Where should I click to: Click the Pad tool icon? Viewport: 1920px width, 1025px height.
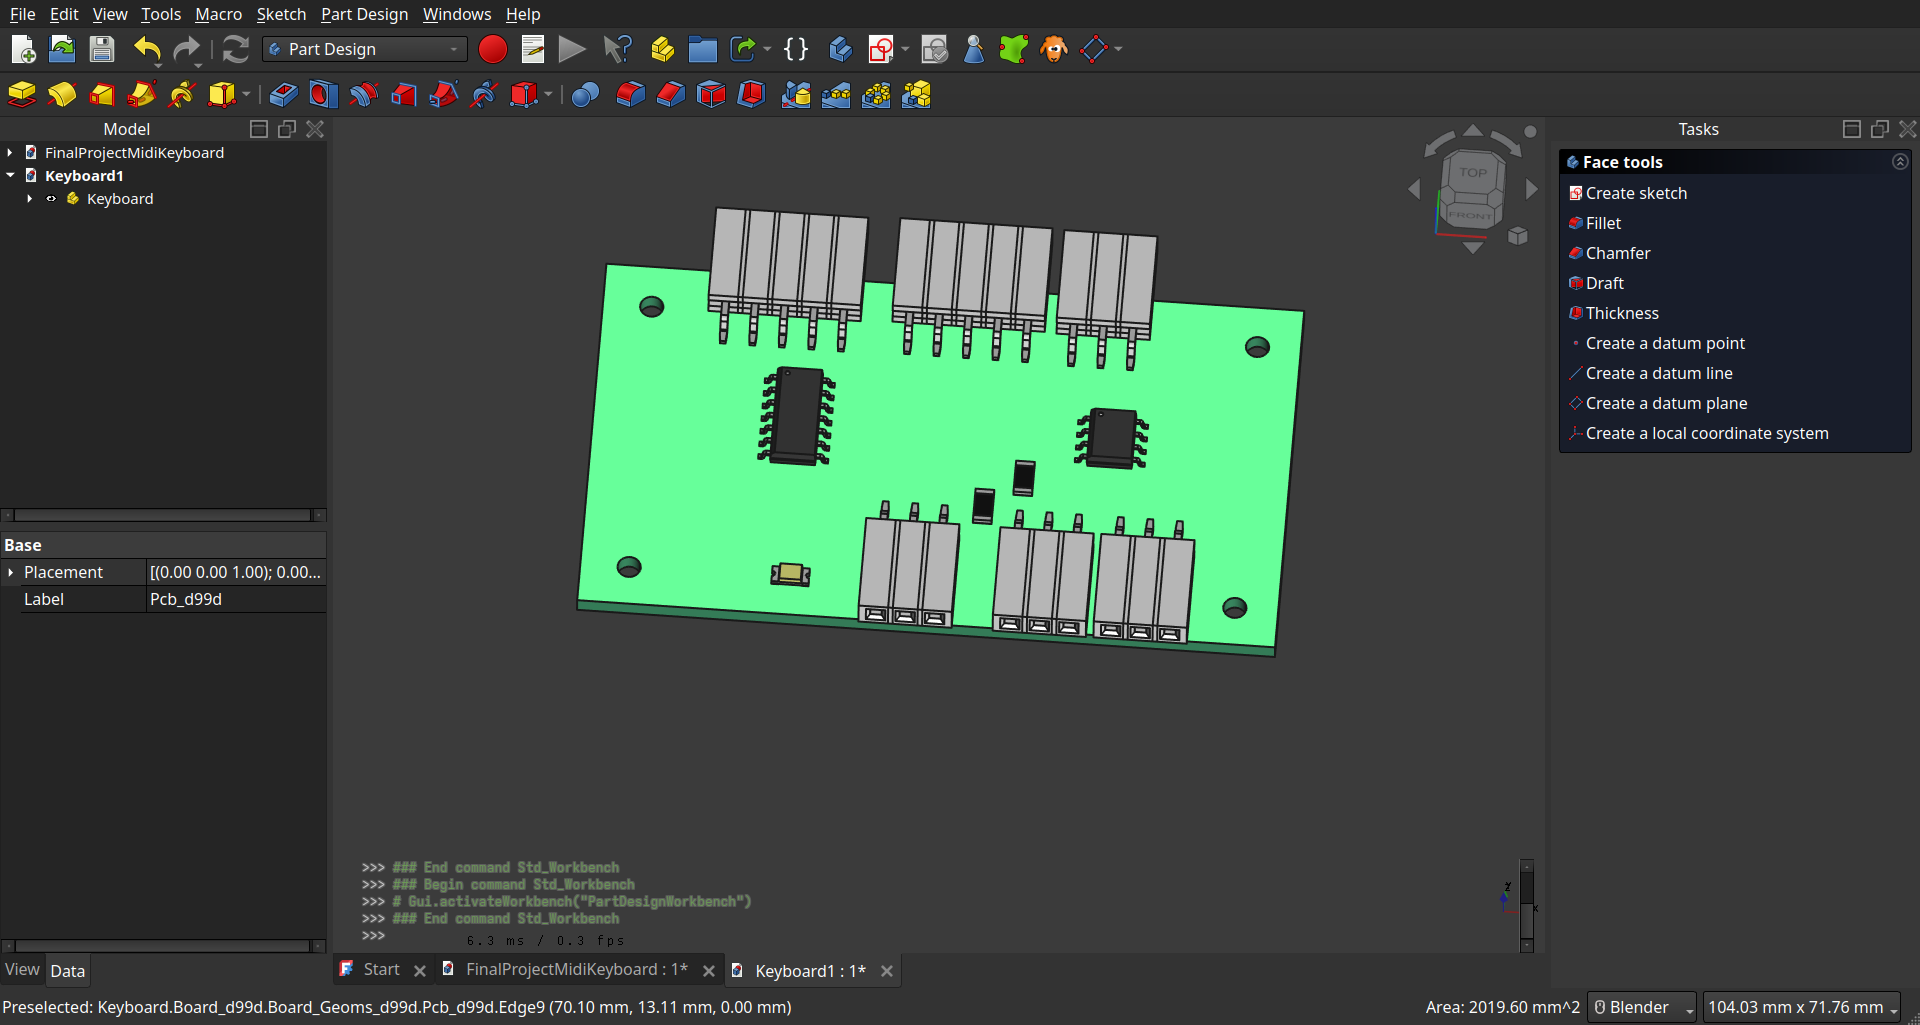22,95
